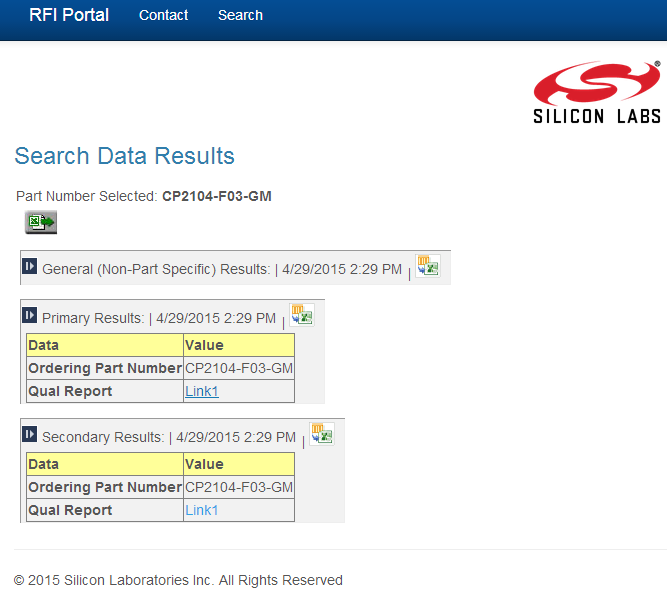Screen dimensions: 667x599
Task: Select Ordering Part Number cell in Secondary table
Action: pyautogui.click(x=104, y=487)
